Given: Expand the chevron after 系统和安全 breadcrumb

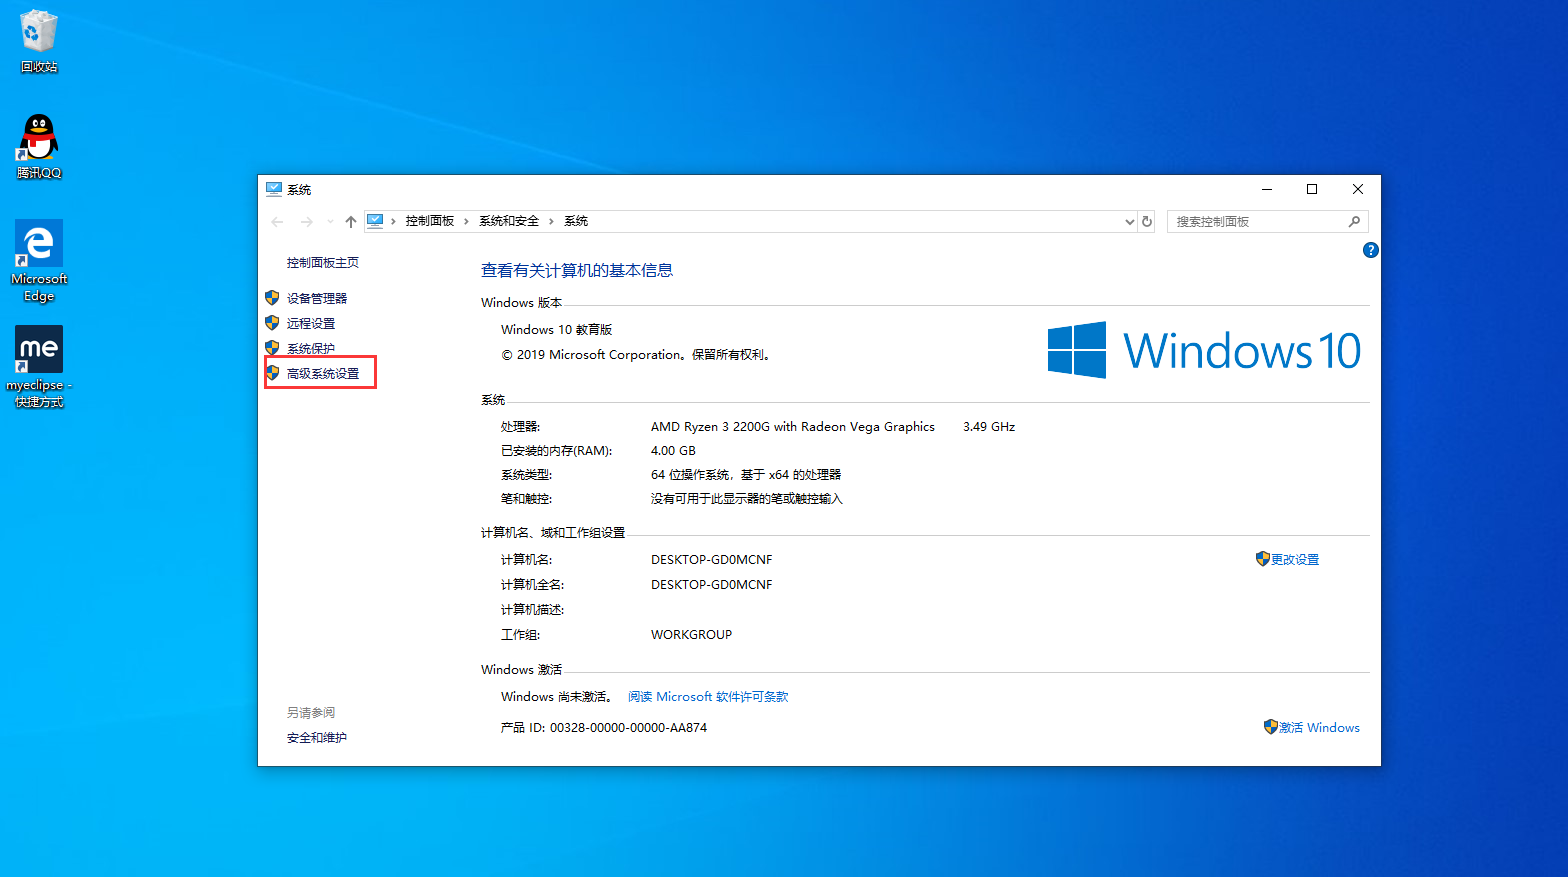Looking at the screenshot, I should (x=551, y=221).
